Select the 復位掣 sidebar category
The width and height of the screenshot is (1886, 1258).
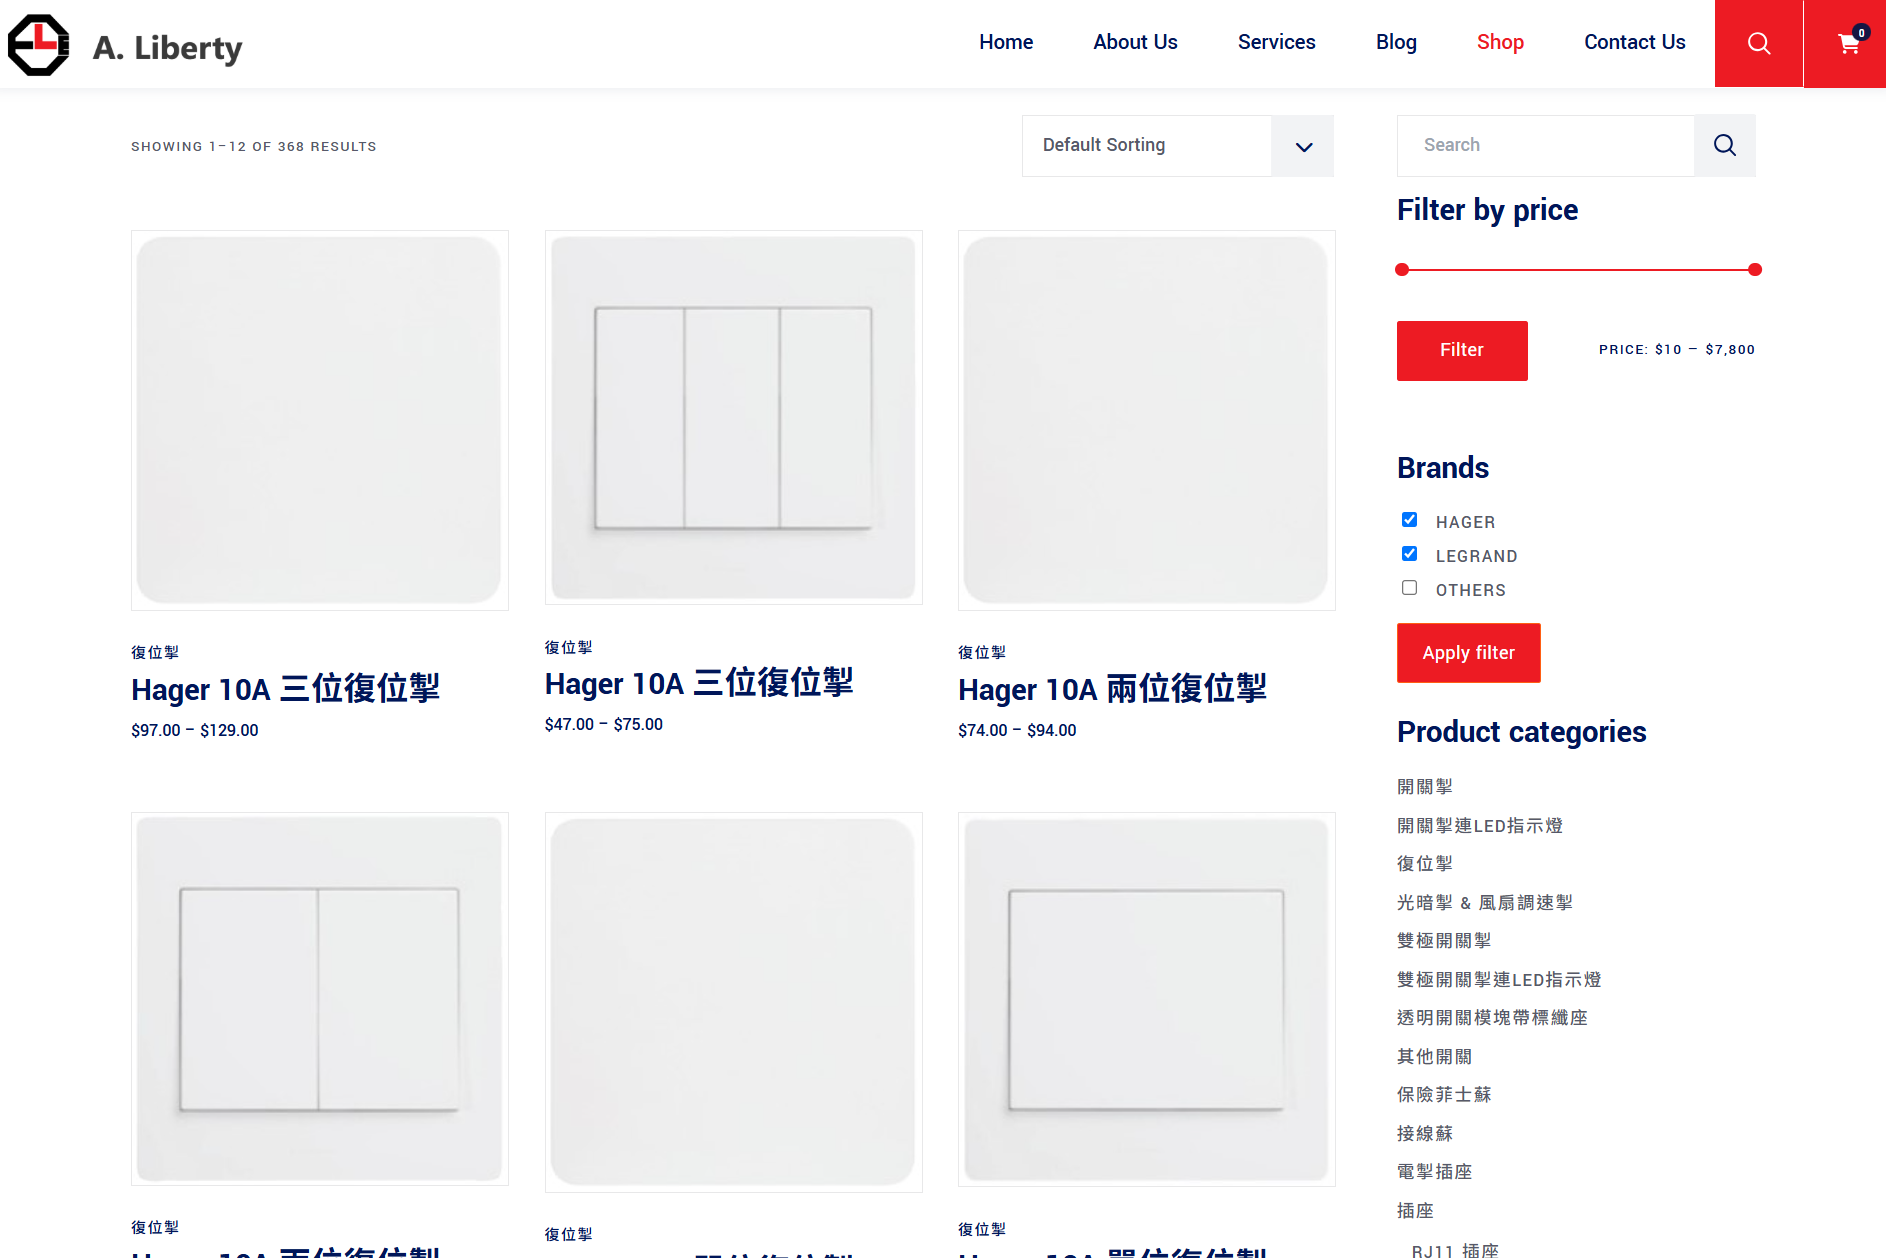click(x=1424, y=864)
